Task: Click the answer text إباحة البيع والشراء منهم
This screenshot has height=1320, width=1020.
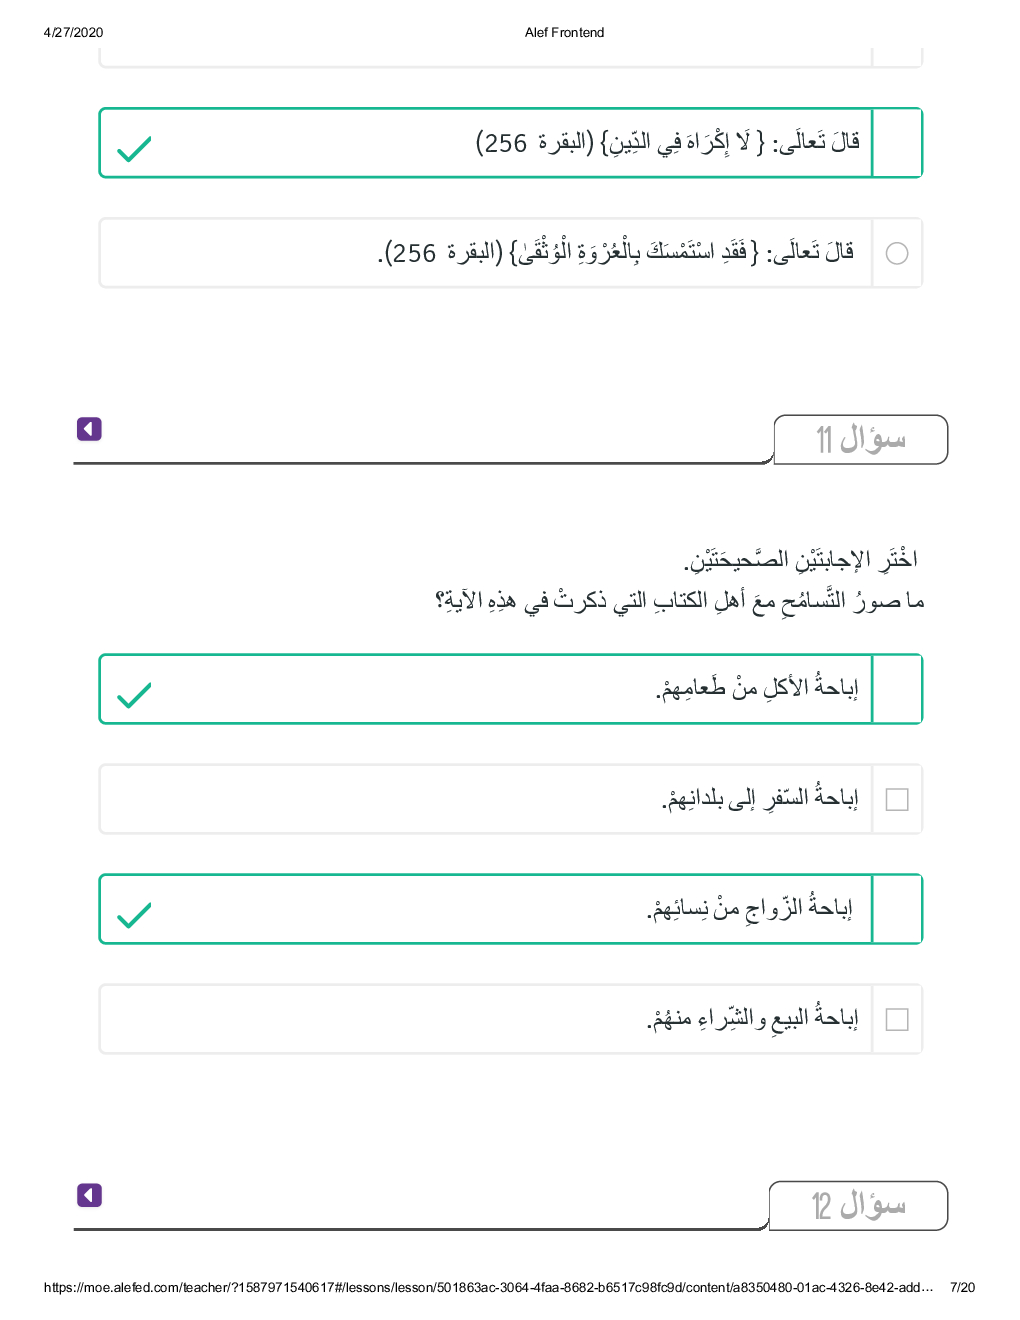Action: click(752, 1018)
